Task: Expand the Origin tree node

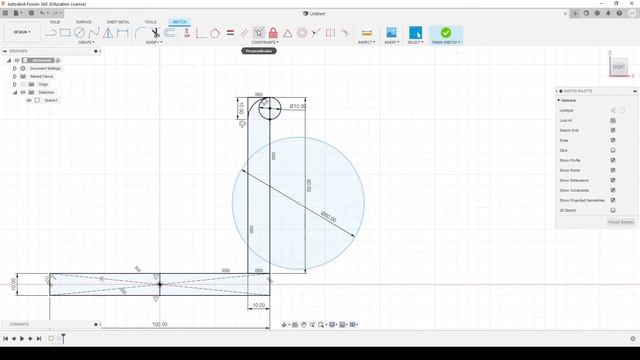Action: click(x=15, y=84)
